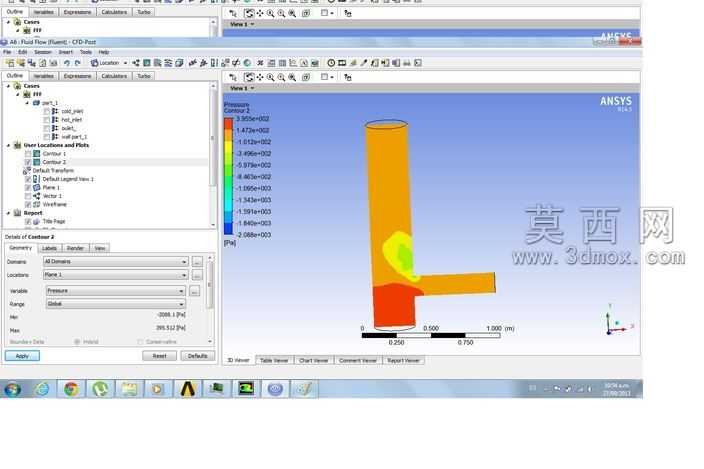Open Google Chrome from the taskbar
Screen dimensions: 704x469
click(71, 389)
